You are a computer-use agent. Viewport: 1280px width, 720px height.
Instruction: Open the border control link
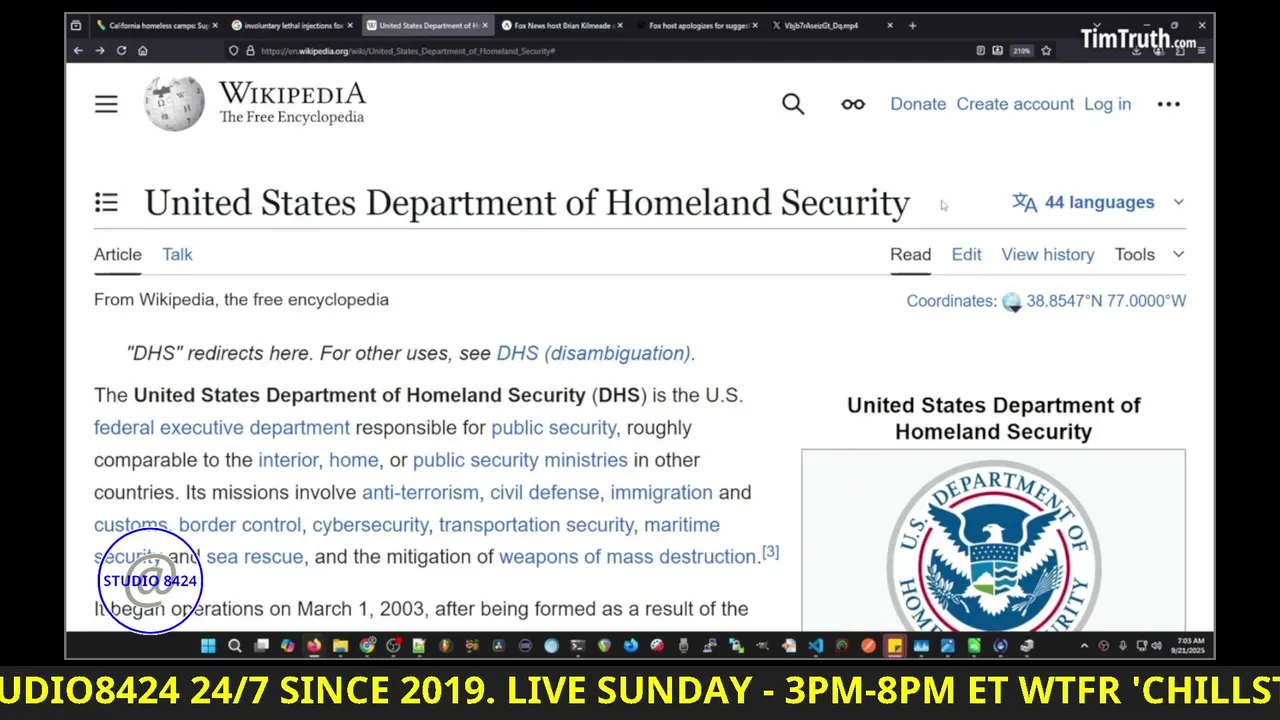[240, 525]
